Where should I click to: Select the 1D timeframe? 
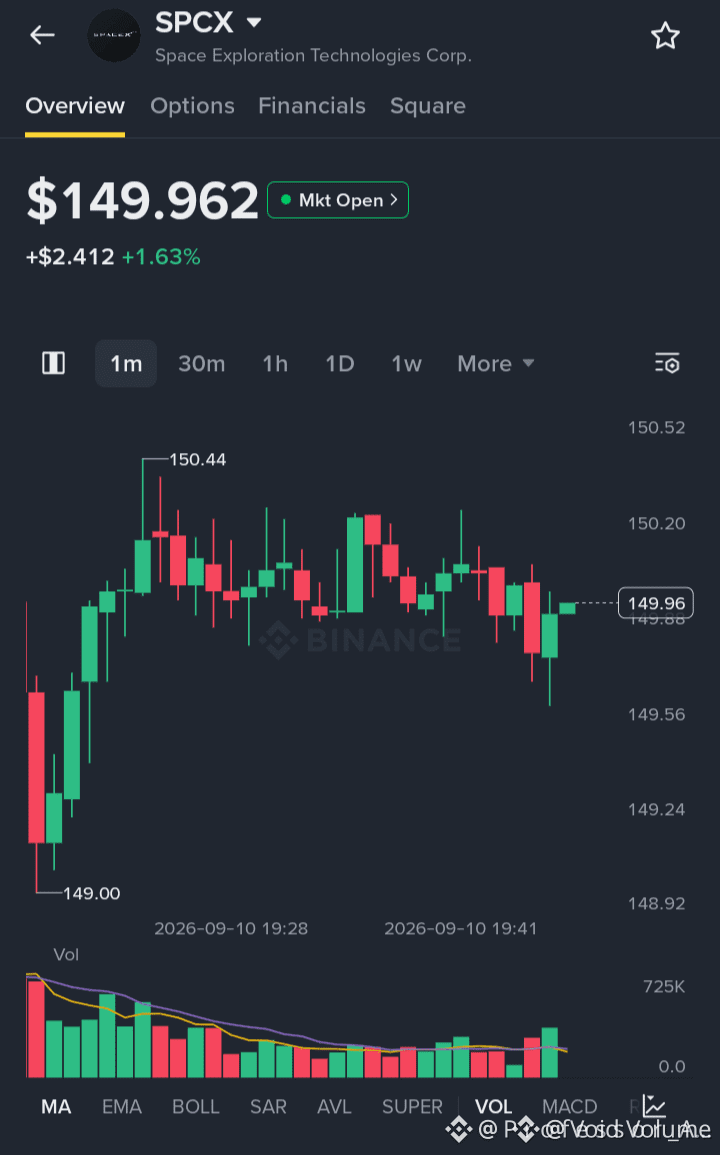[x=340, y=363]
